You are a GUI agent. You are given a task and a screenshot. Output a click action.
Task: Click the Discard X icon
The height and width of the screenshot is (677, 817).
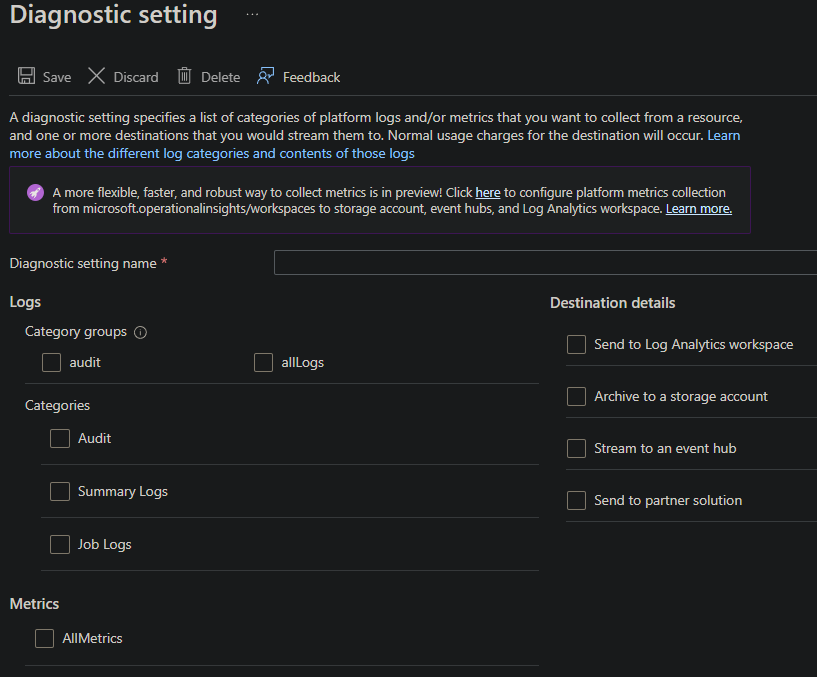pos(96,76)
